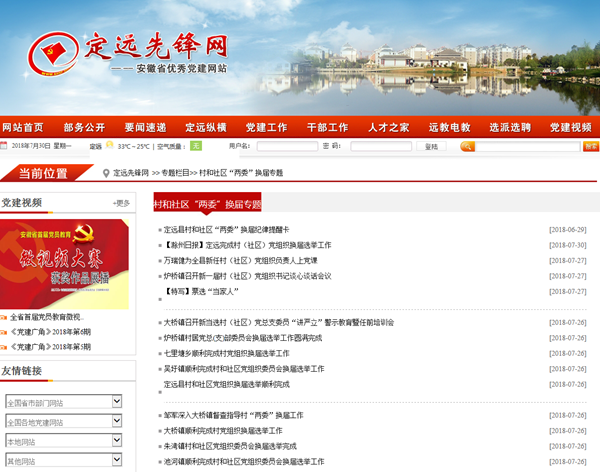Click video icon beside 全省首届党员教育微视
Screen dimensions: 600x472
[3, 317]
